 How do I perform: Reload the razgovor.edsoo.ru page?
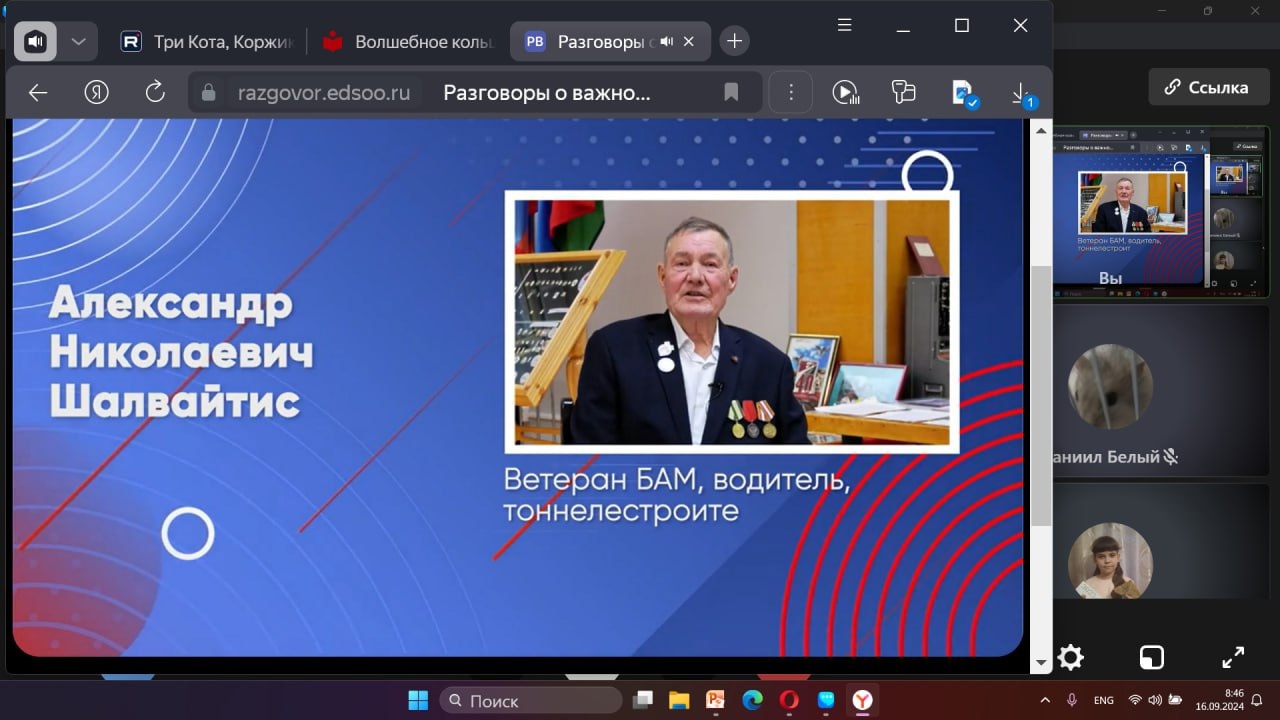(155, 93)
